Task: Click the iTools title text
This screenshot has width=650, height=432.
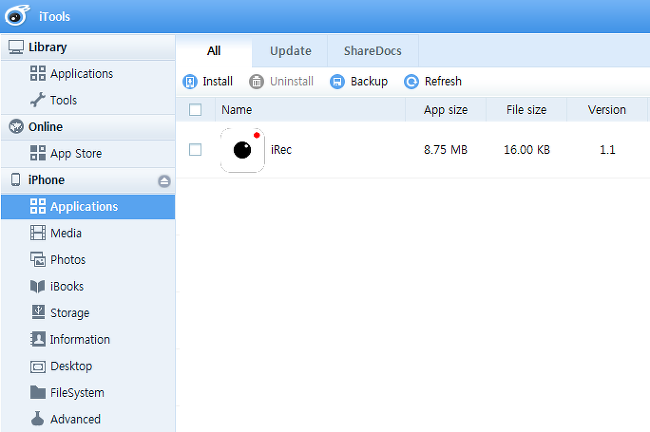Action: click(54, 17)
